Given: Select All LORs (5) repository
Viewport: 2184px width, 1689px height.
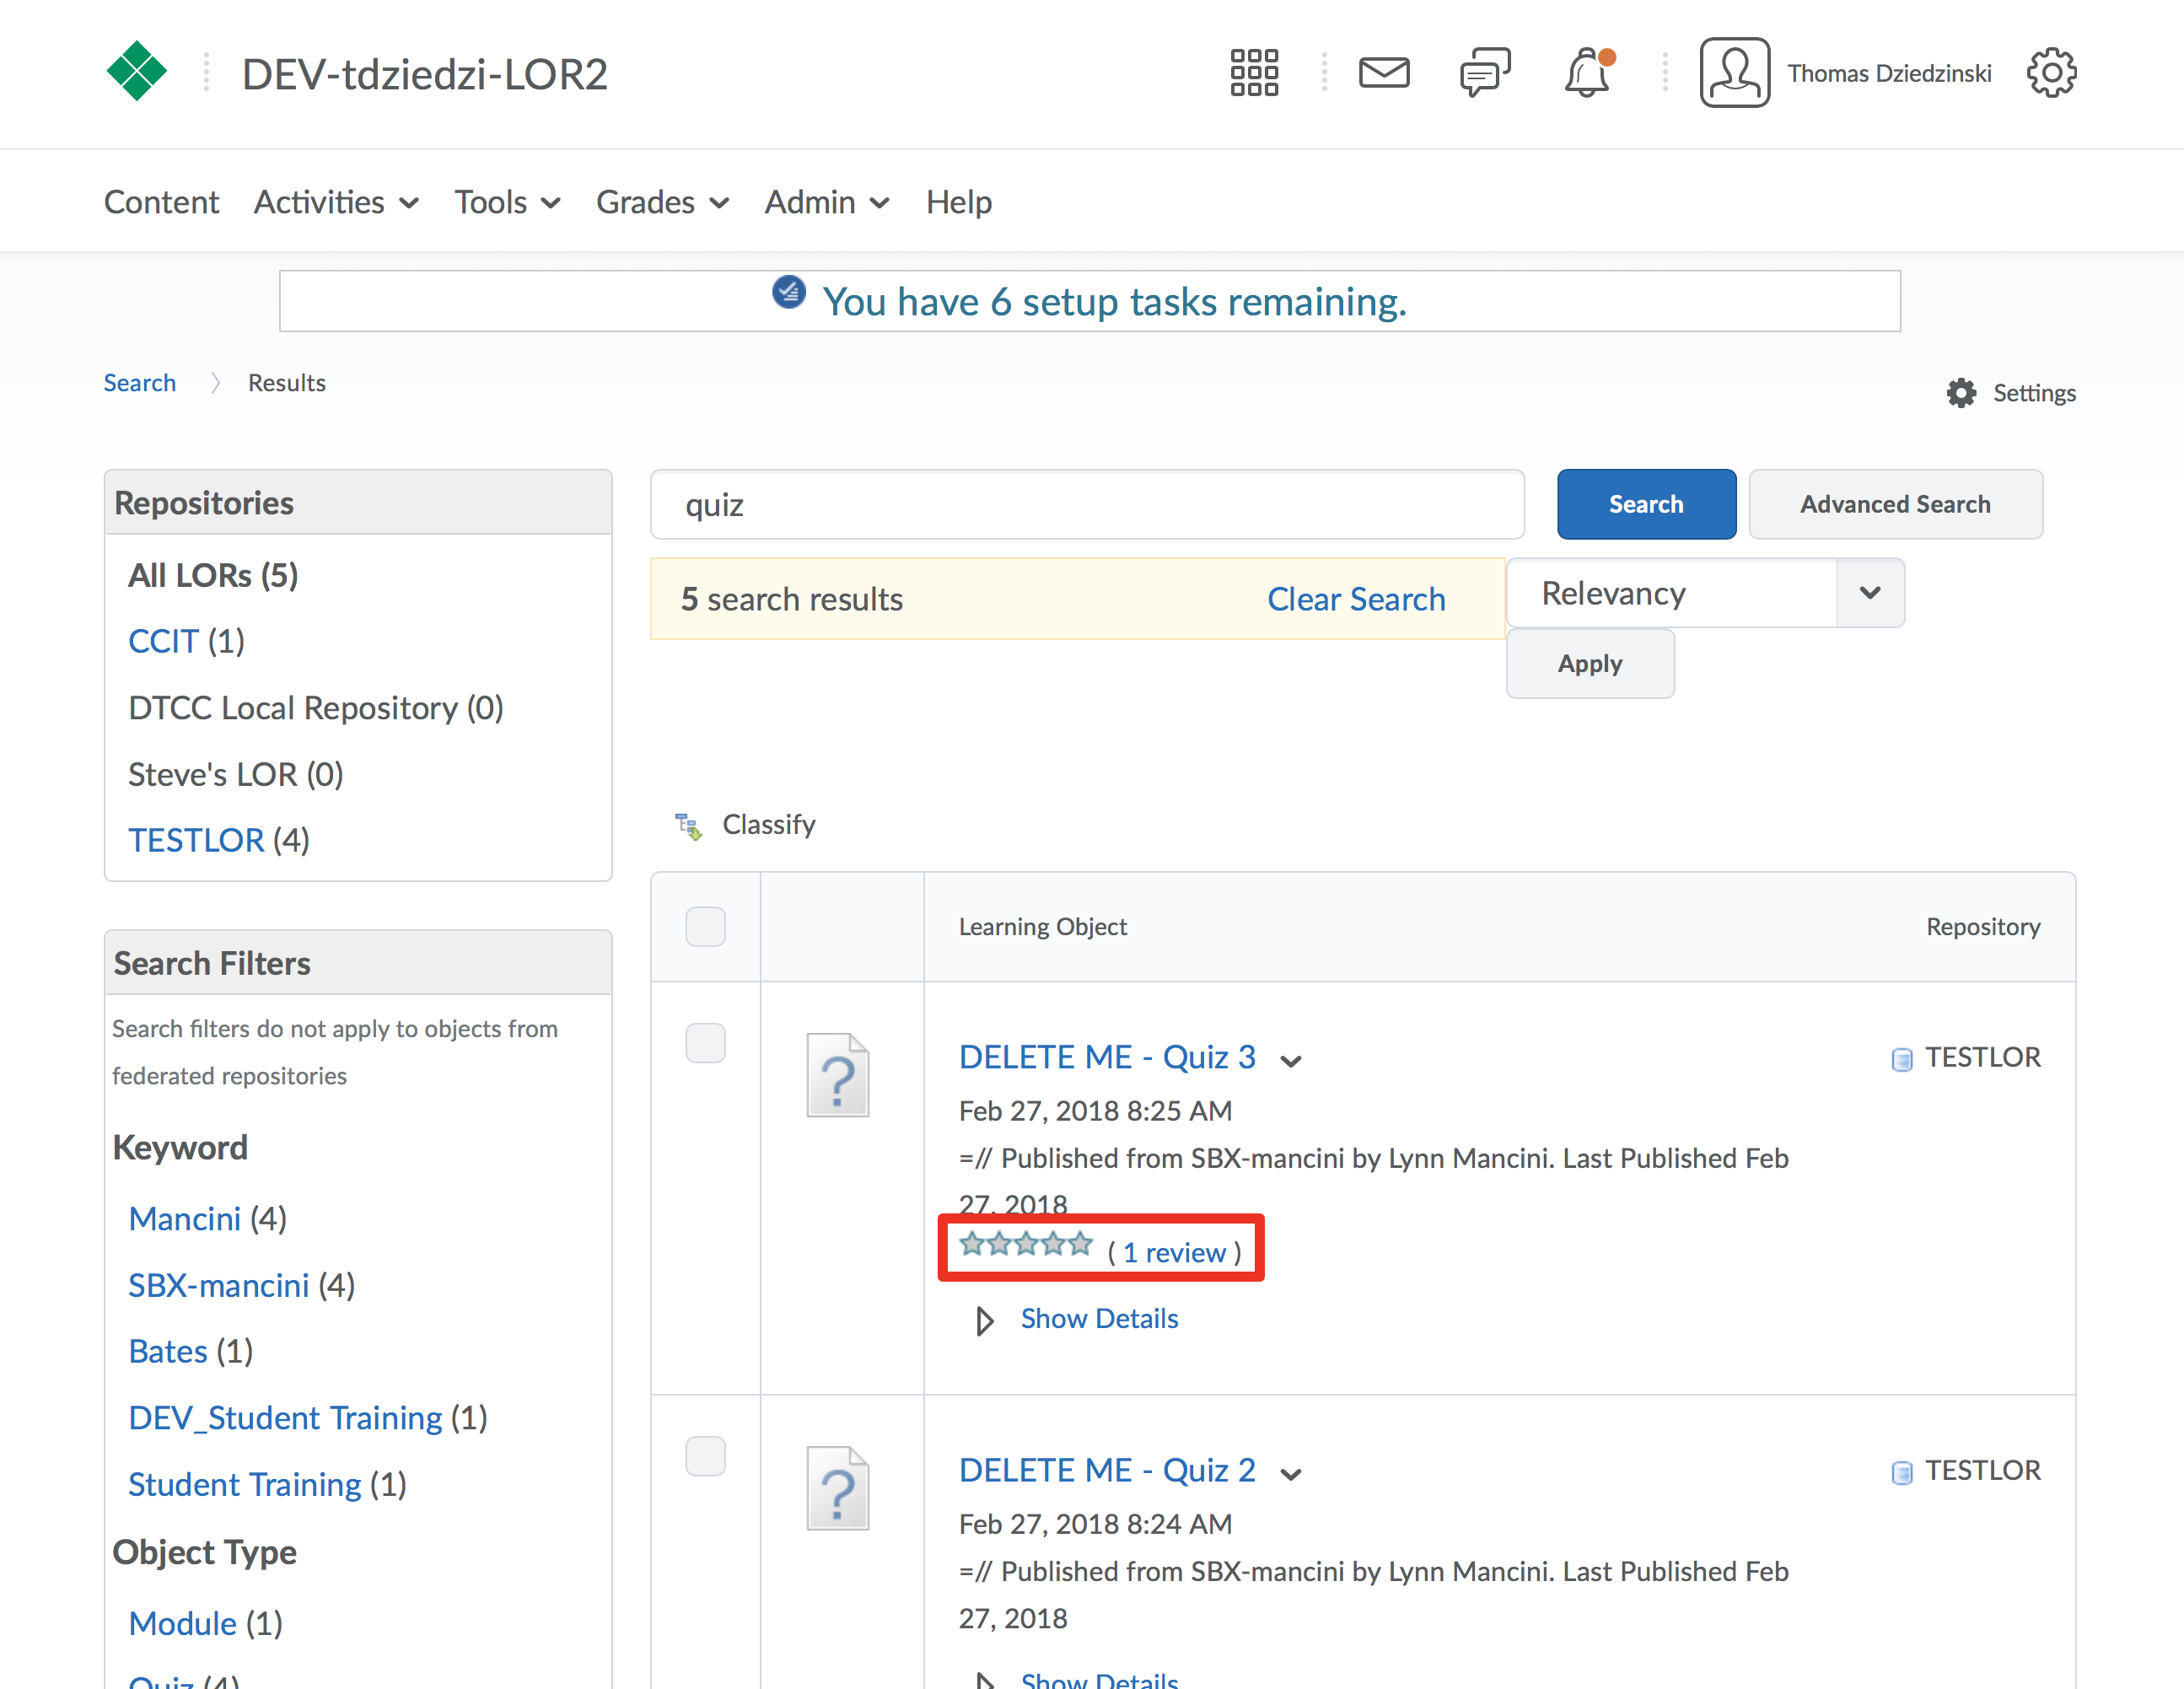Looking at the screenshot, I should pyautogui.click(x=213, y=576).
